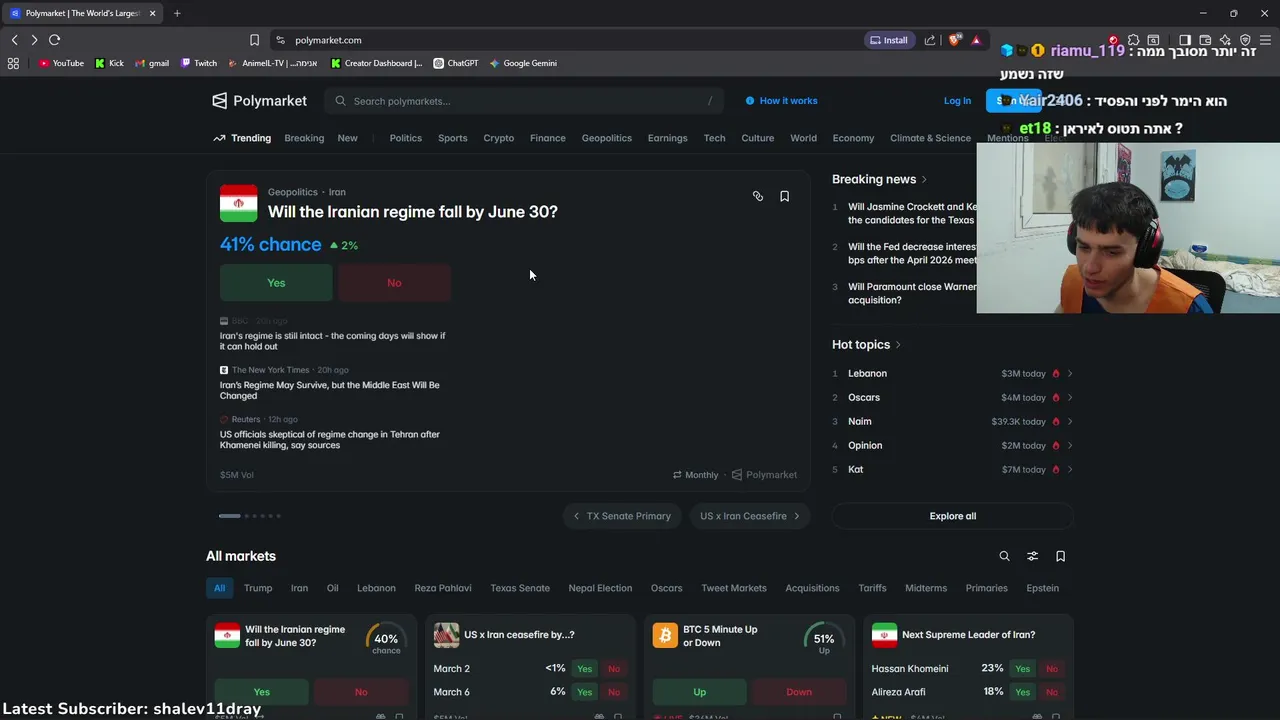Go to next US x Iran Ceasefire slide
1280x720 pixels.
coord(750,516)
